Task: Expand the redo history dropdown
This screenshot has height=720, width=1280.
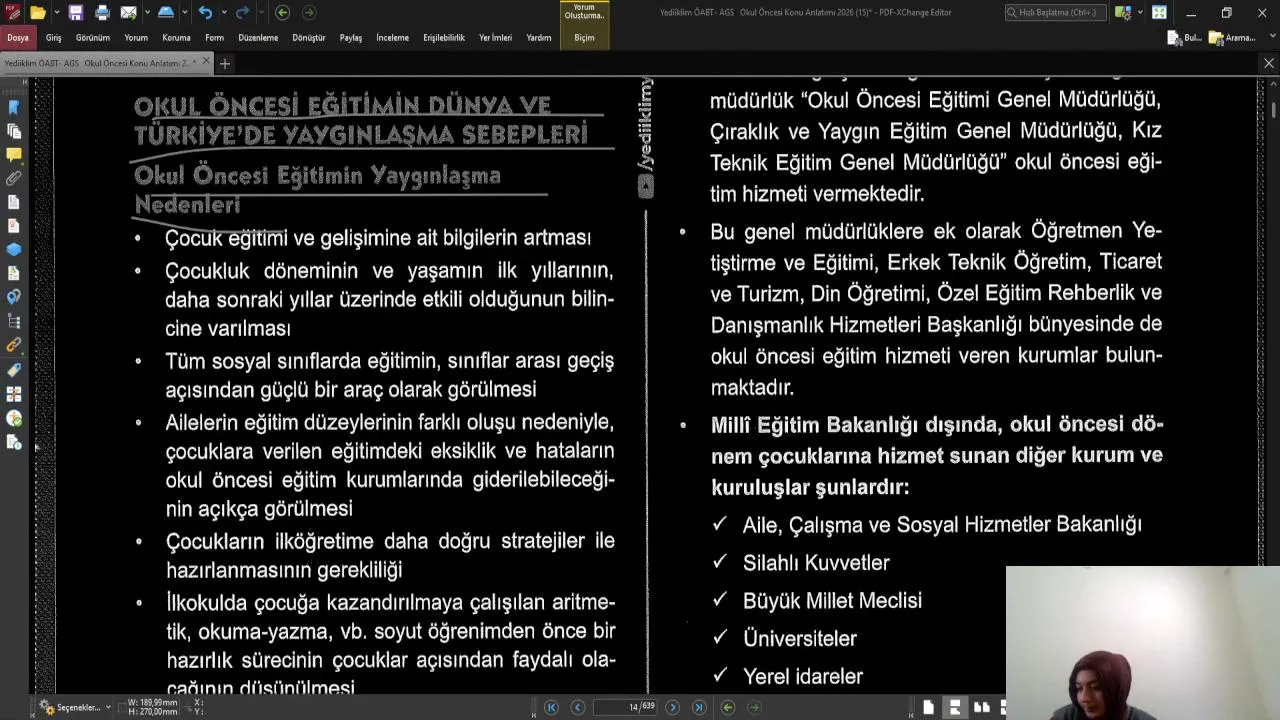Action: click(260, 13)
